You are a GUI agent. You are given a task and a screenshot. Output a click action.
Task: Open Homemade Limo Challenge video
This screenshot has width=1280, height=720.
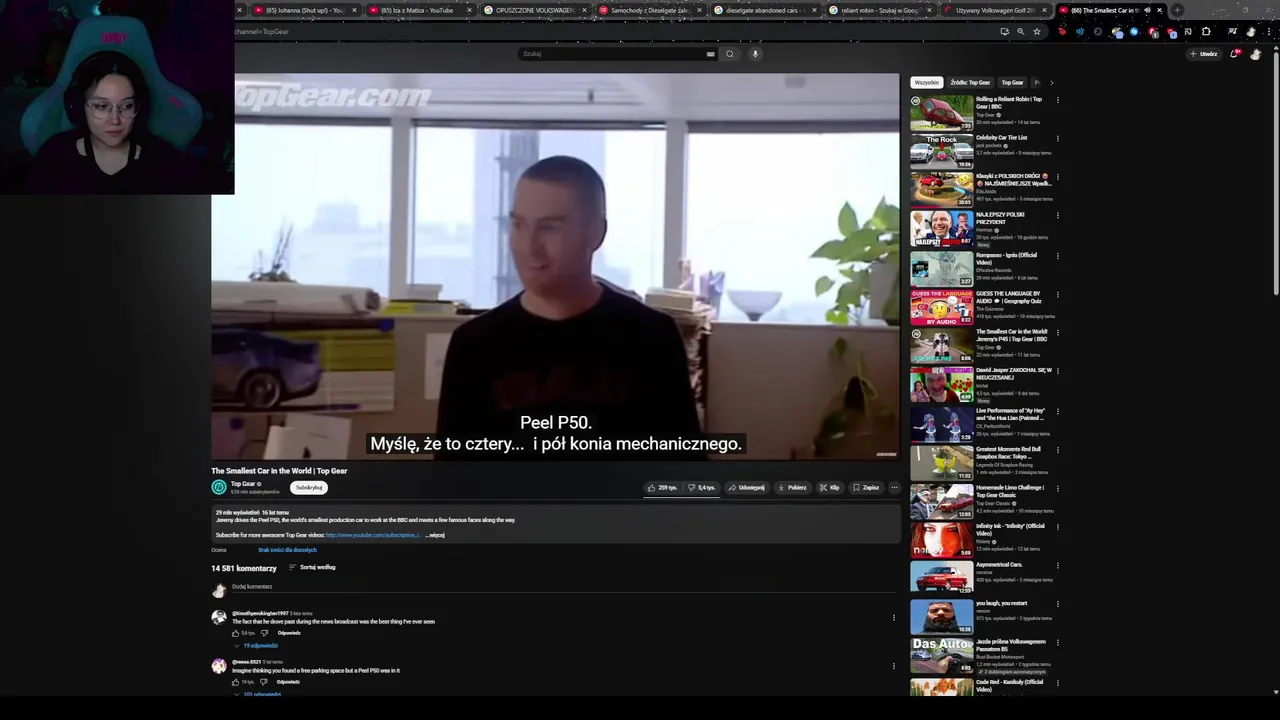tap(941, 501)
